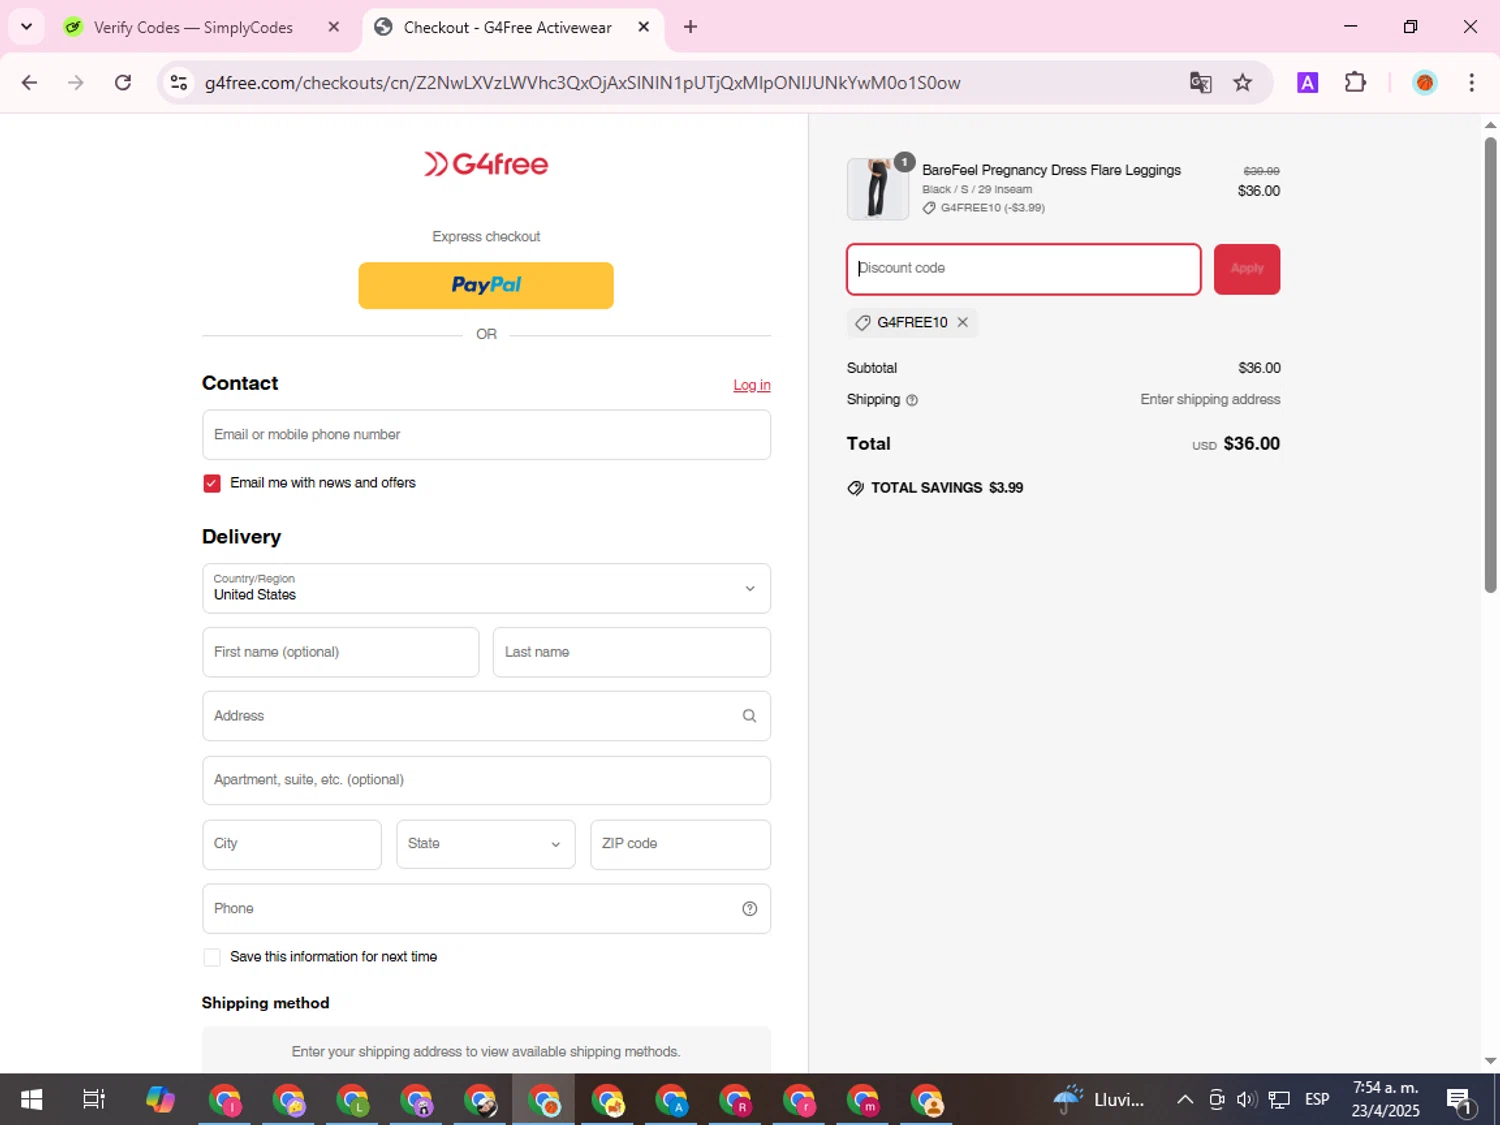Click the page vertical scrollbar

(x=1490, y=365)
